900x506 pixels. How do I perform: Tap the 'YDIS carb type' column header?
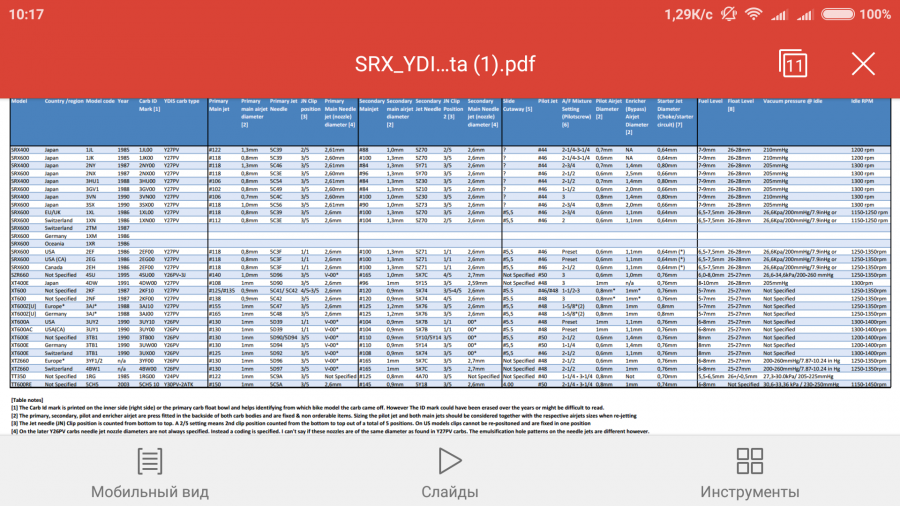(182, 101)
